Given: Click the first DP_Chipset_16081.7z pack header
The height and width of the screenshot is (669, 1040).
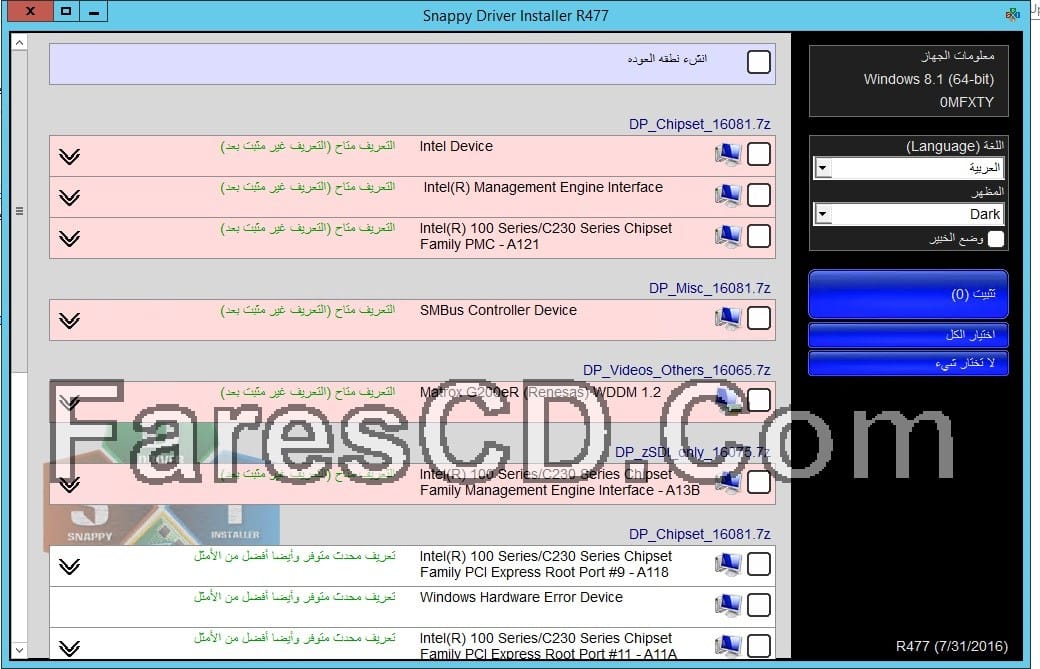Looking at the screenshot, I should click(x=700, y=125).
